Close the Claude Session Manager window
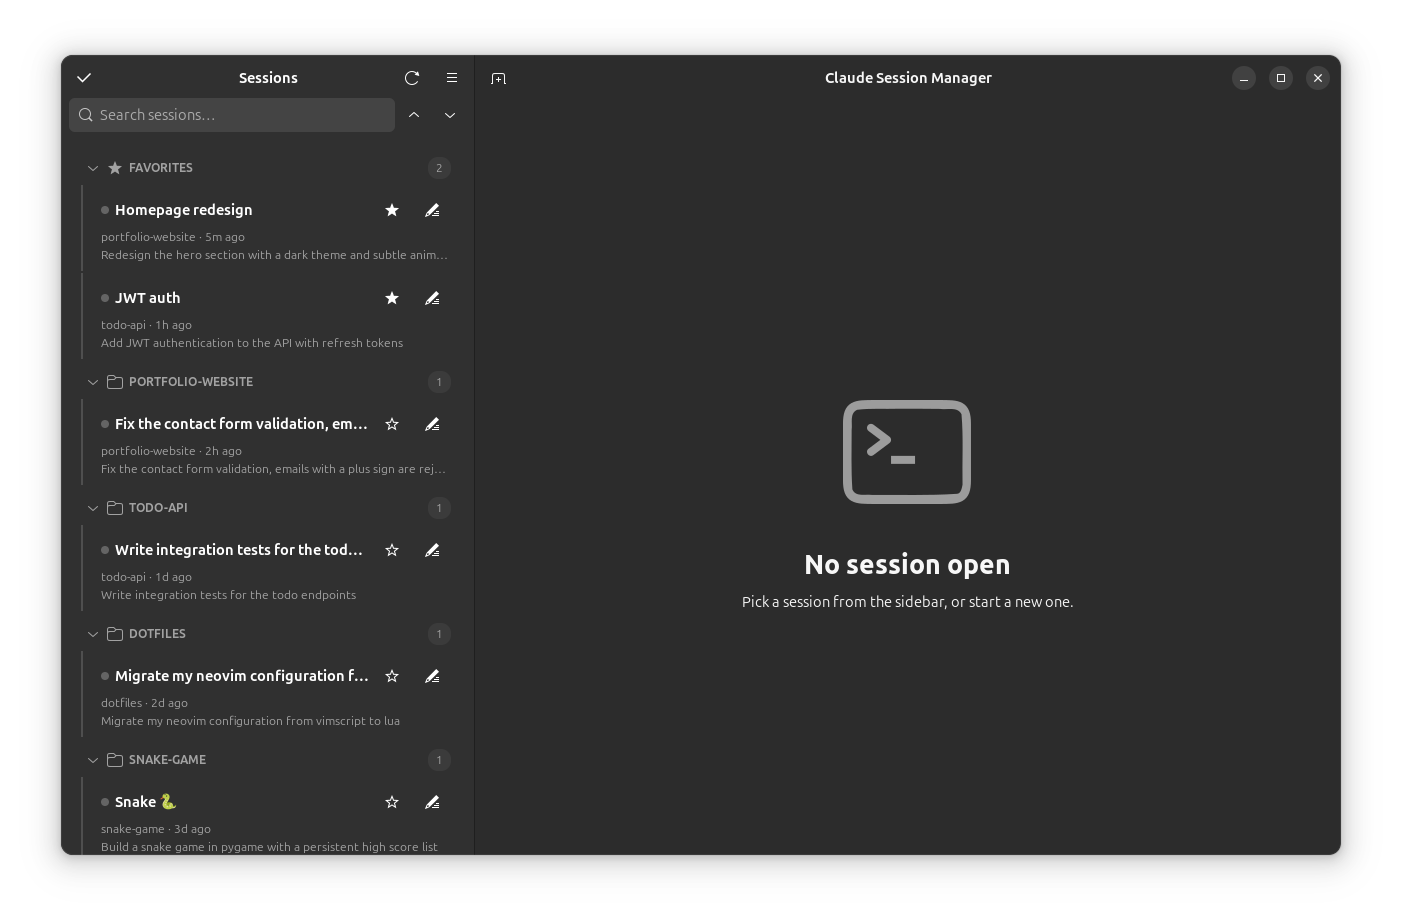The image size is (1402, 922). (1318, 78)
